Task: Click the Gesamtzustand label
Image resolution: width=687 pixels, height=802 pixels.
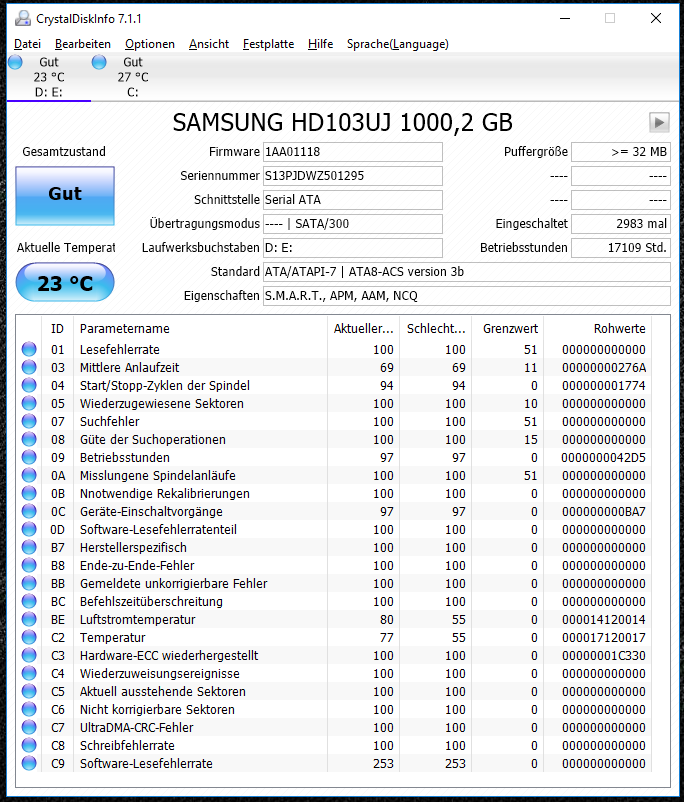Action: 64,152
